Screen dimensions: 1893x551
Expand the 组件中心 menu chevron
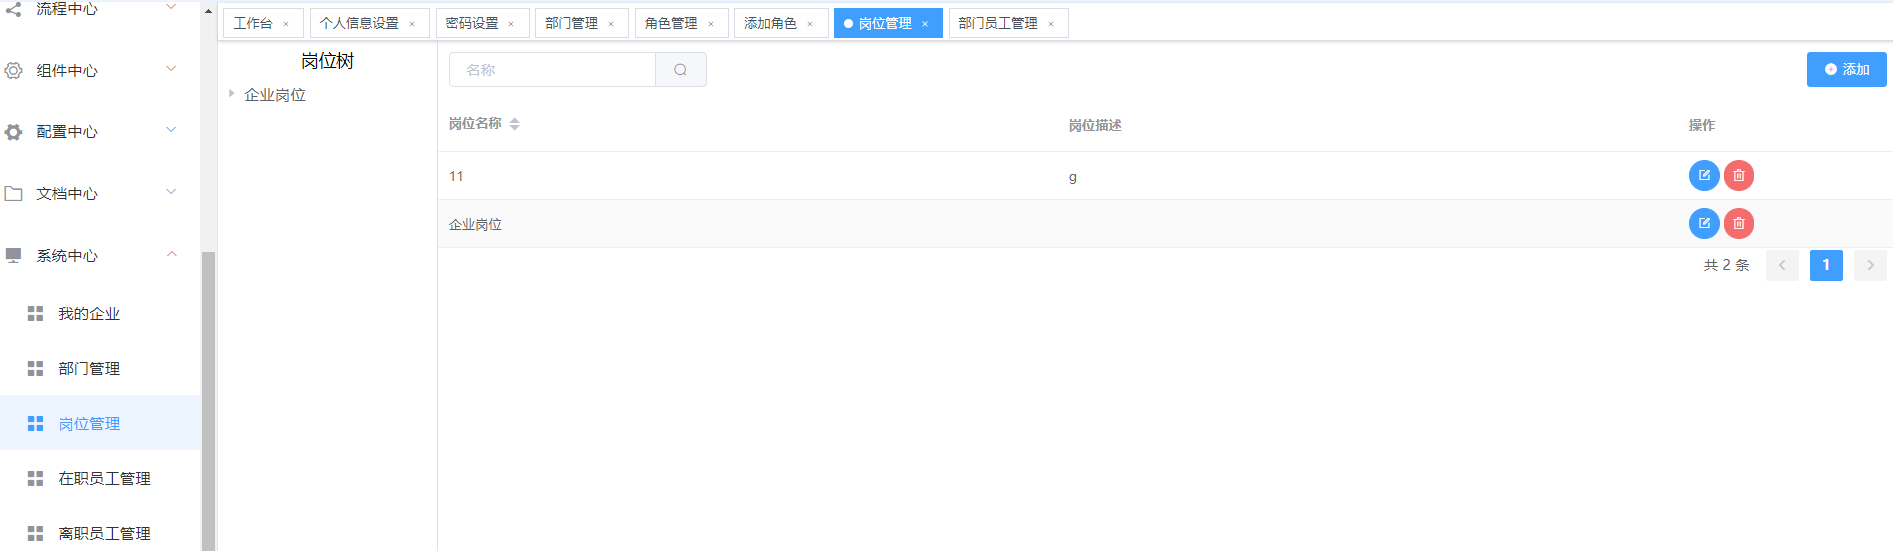[x=171, y=69]
